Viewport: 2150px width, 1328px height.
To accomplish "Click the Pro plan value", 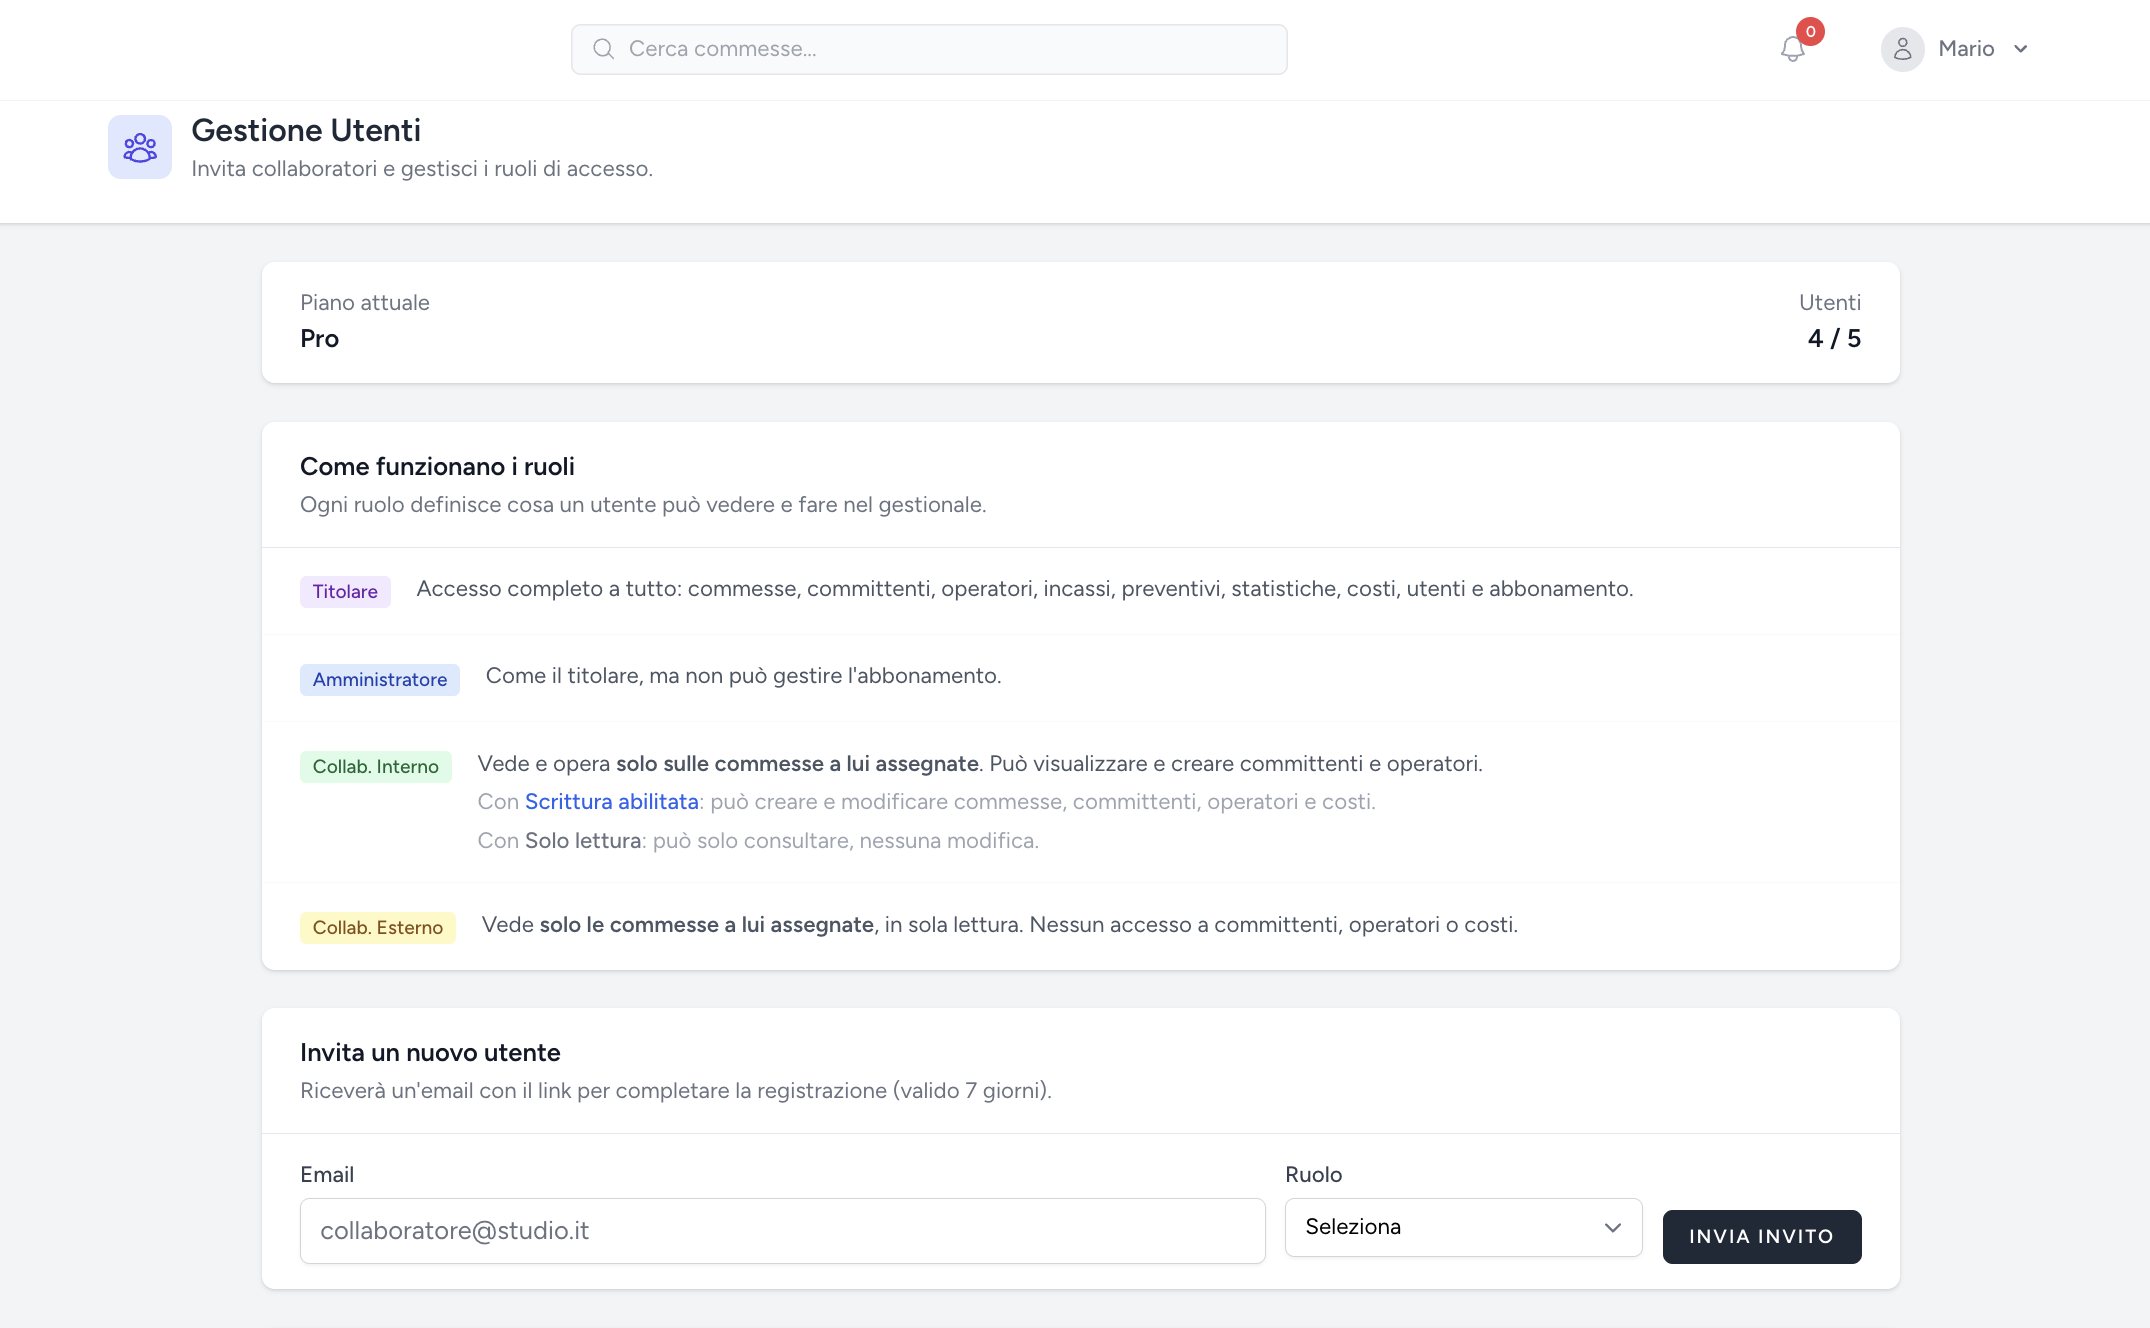I will click(x=319, y=339).
